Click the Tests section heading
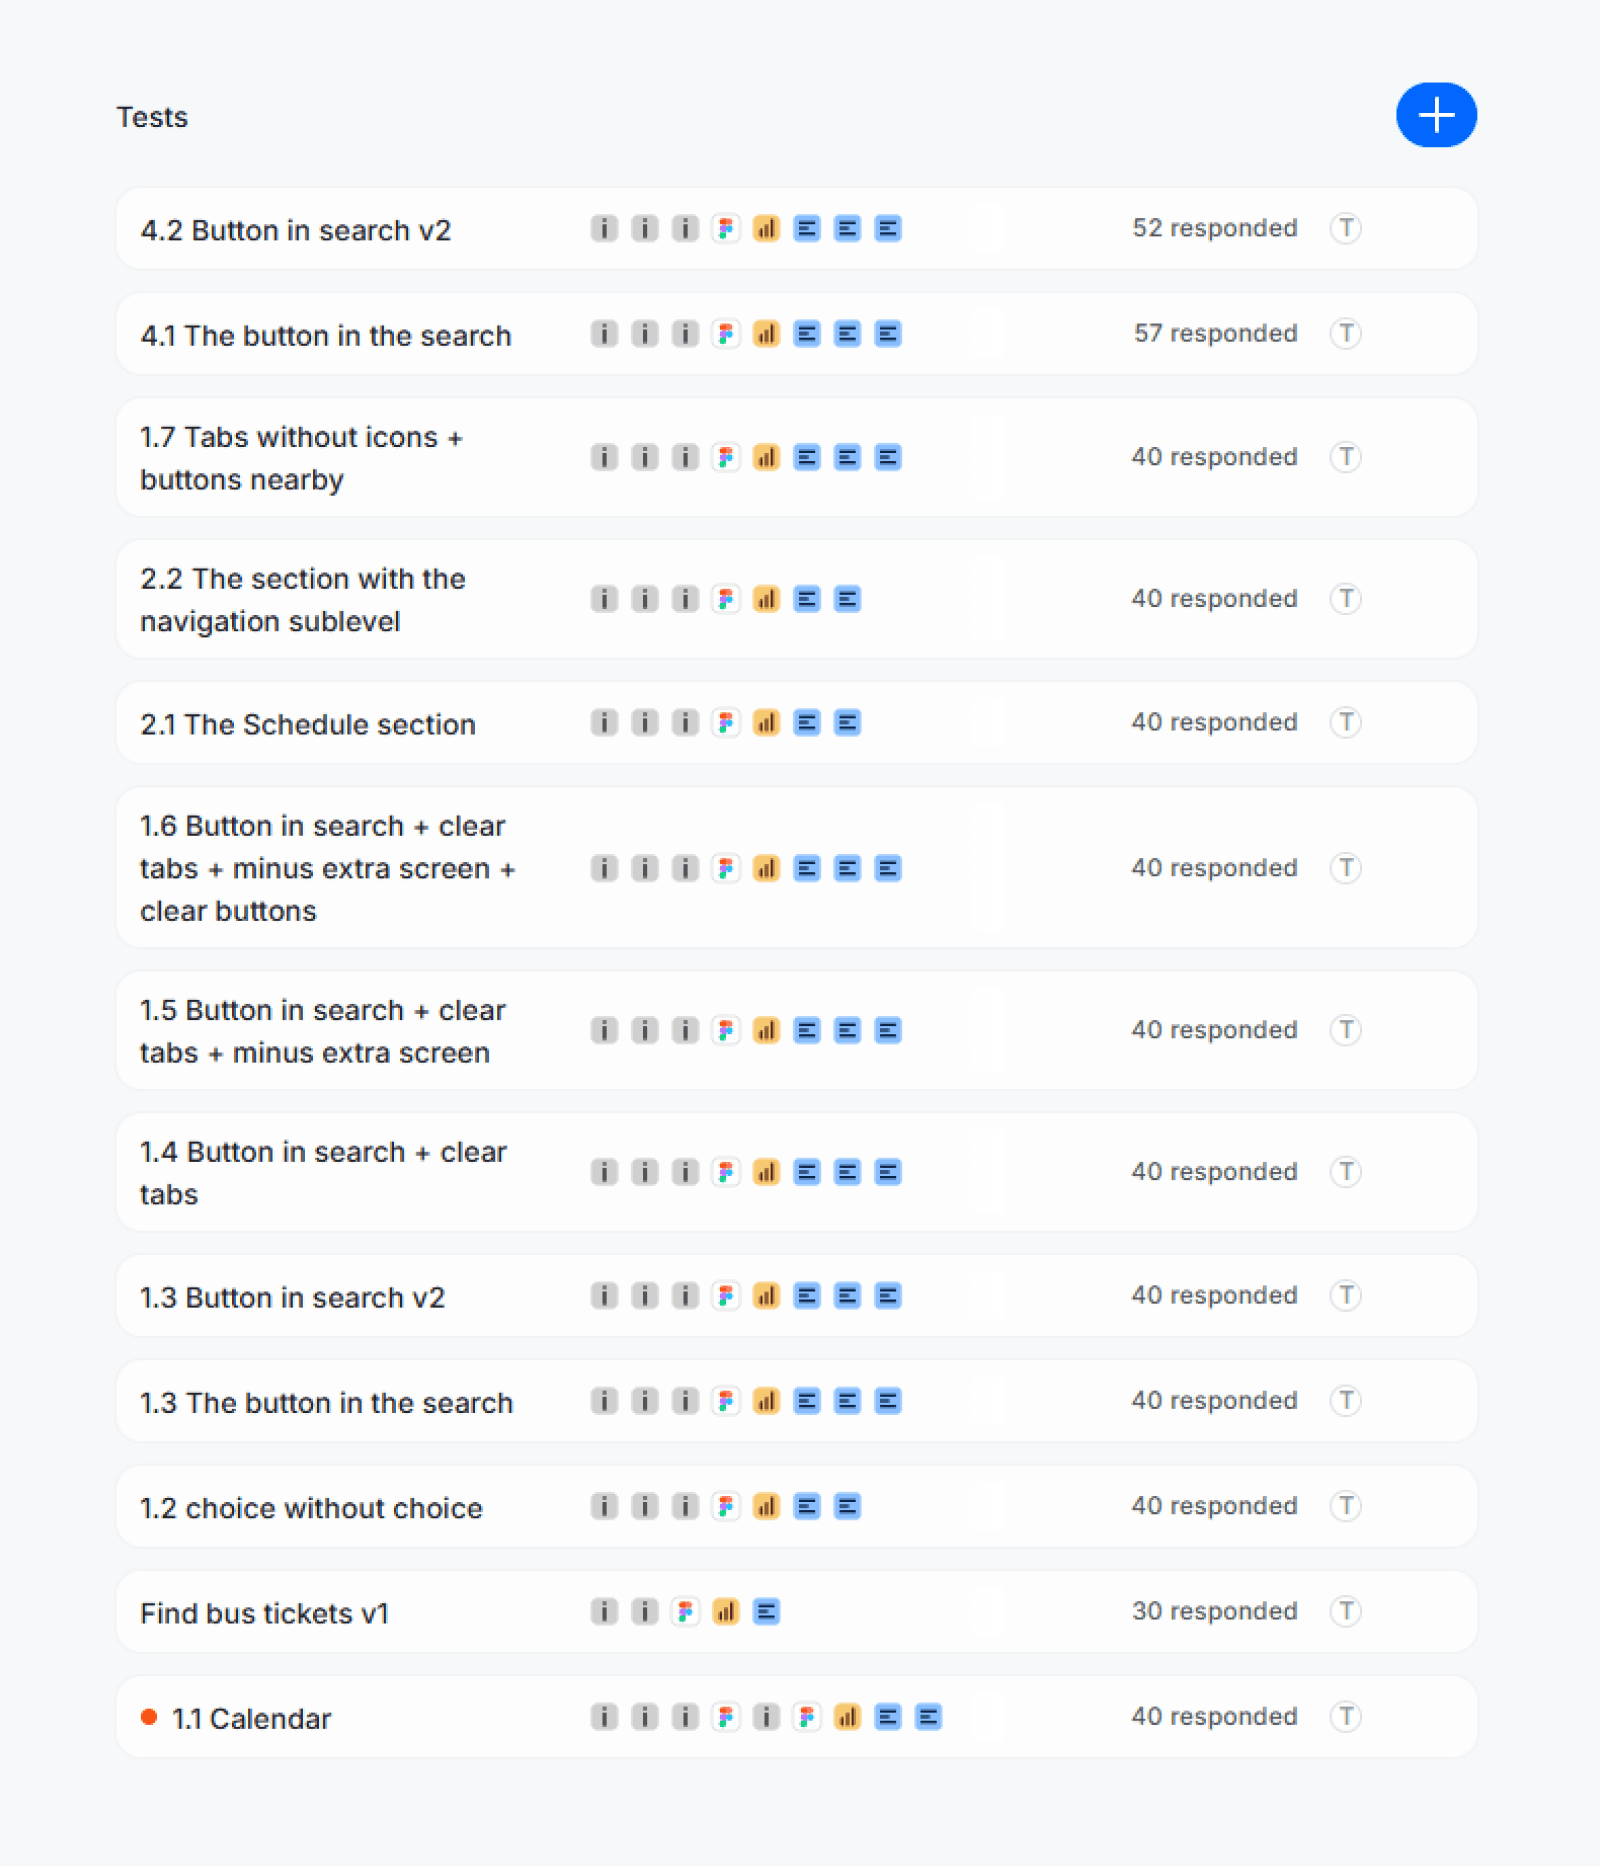 (x=152, y=117)
